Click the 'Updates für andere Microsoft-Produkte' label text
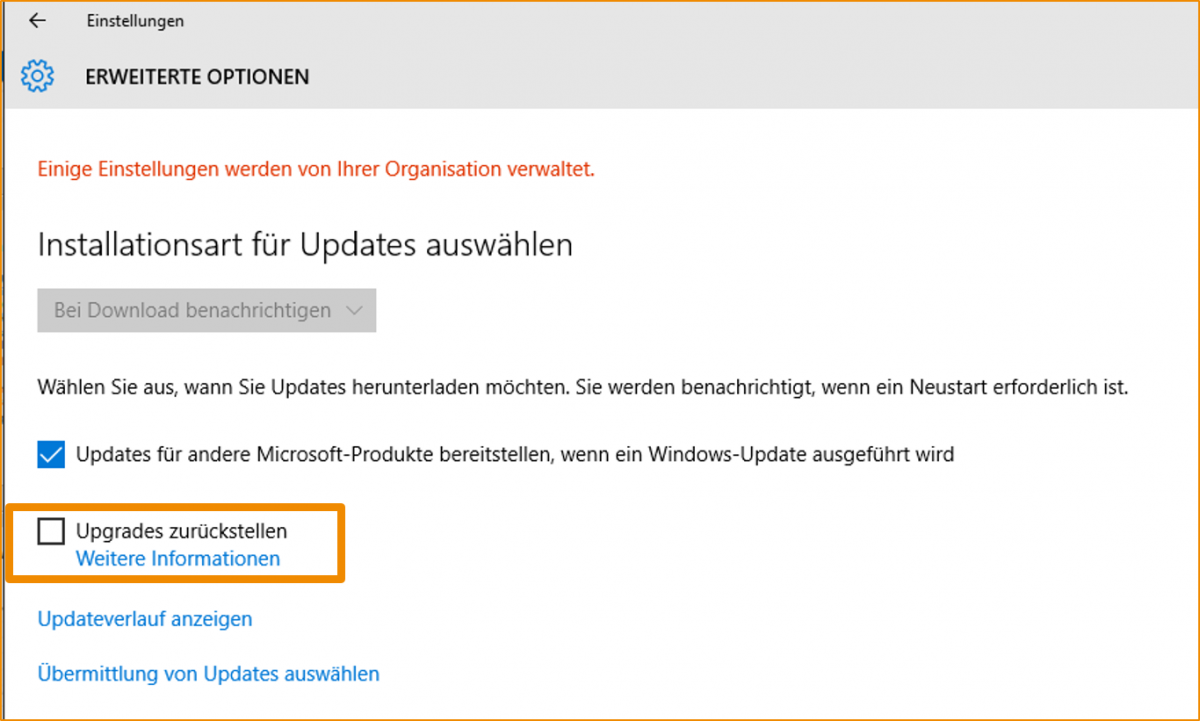 [515, 455]
